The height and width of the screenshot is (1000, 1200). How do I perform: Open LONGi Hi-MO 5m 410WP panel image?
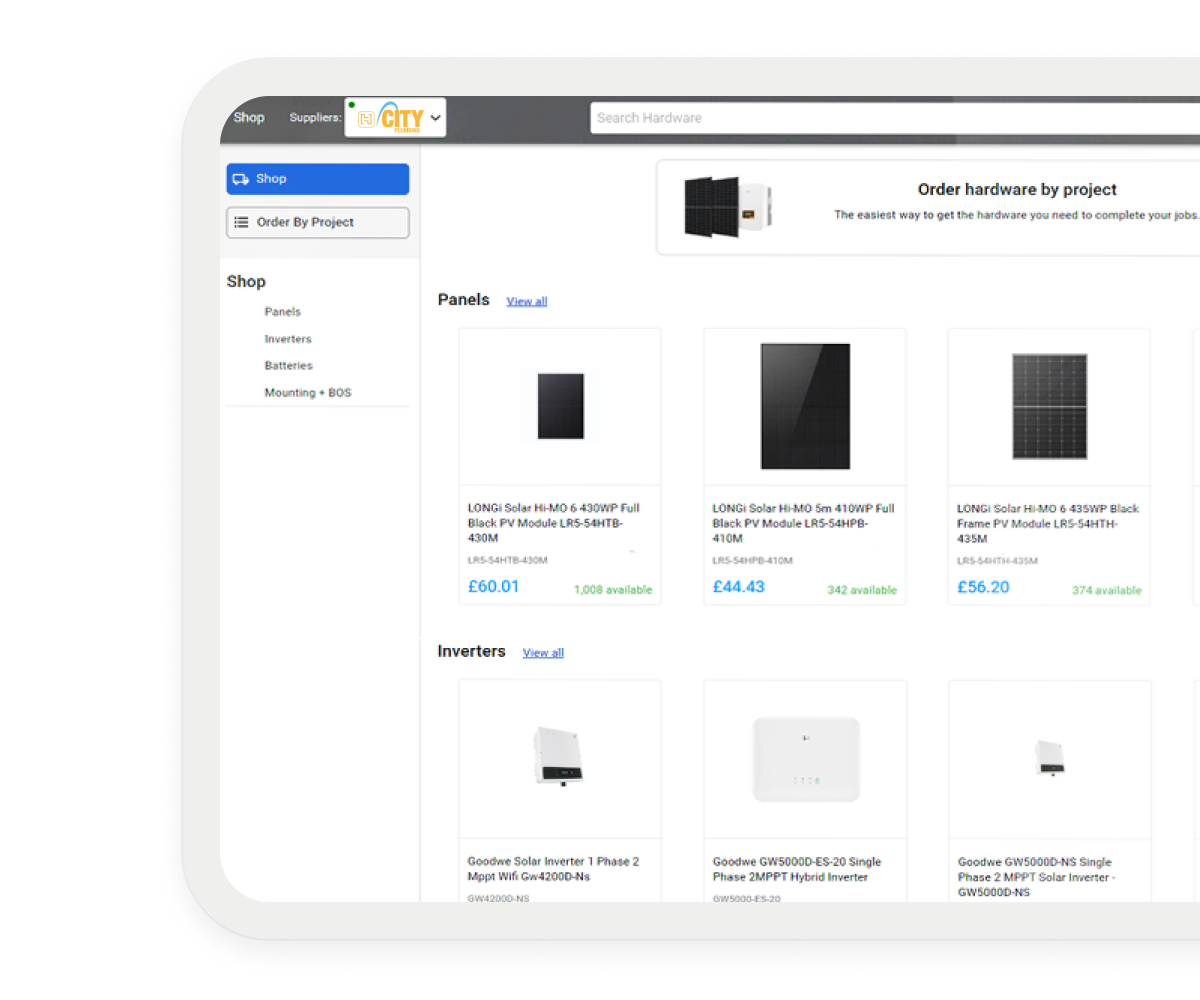click(x=805, y=406)
